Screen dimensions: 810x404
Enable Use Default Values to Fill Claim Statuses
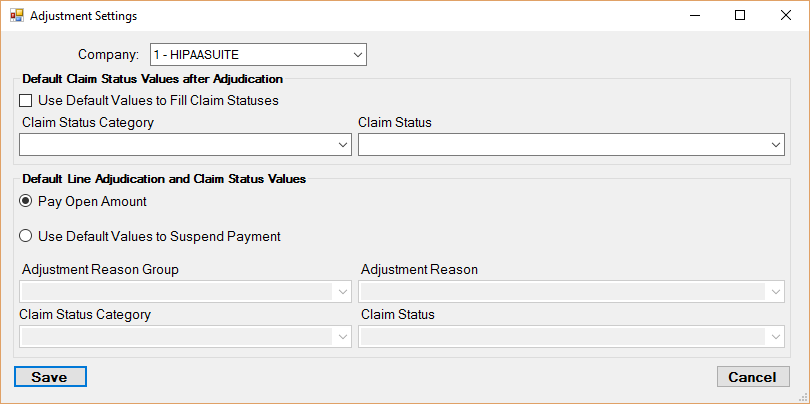26,100
